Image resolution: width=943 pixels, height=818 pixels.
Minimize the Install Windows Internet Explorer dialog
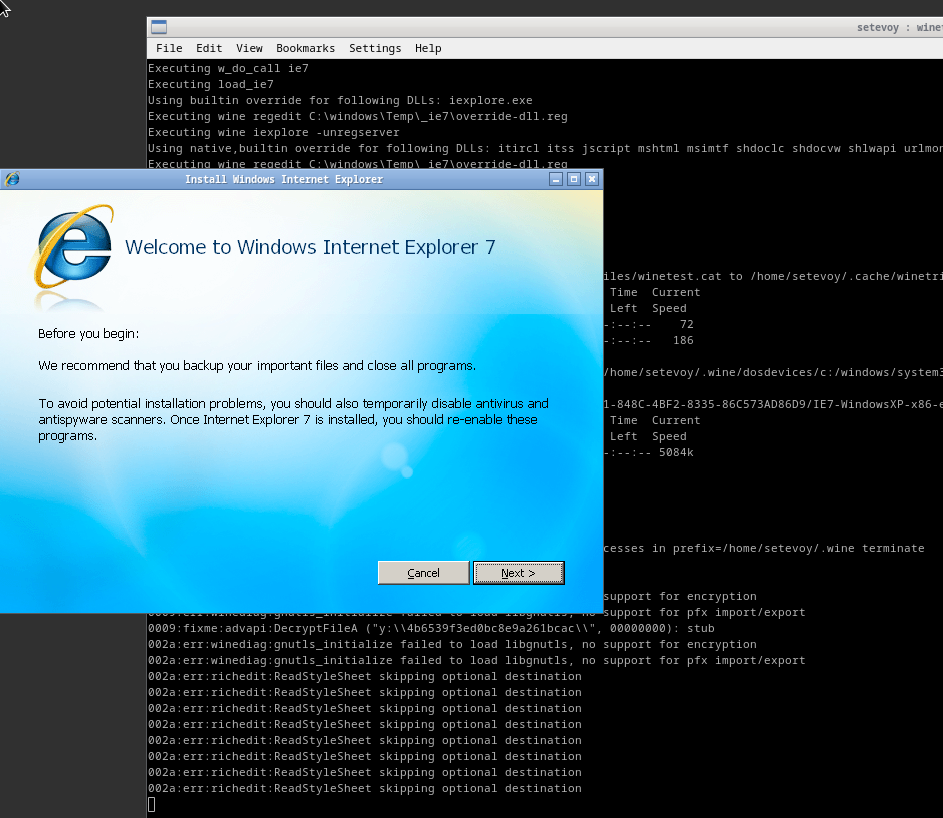(556, 179)
